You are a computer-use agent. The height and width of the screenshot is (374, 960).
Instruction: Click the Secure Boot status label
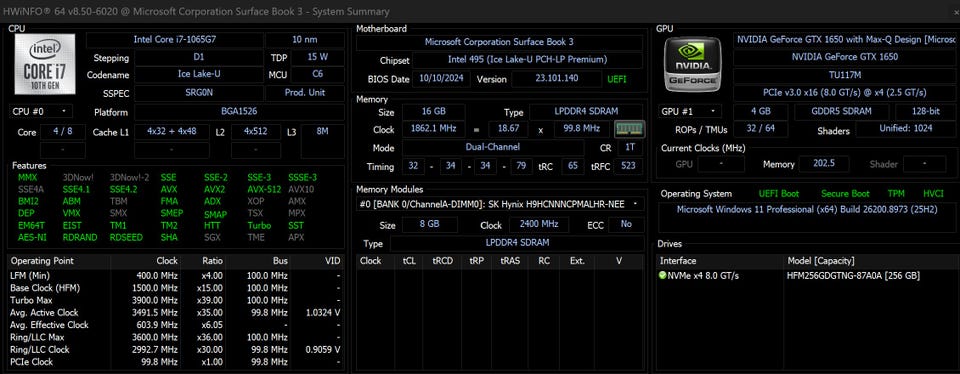click(x=845, y=193)
